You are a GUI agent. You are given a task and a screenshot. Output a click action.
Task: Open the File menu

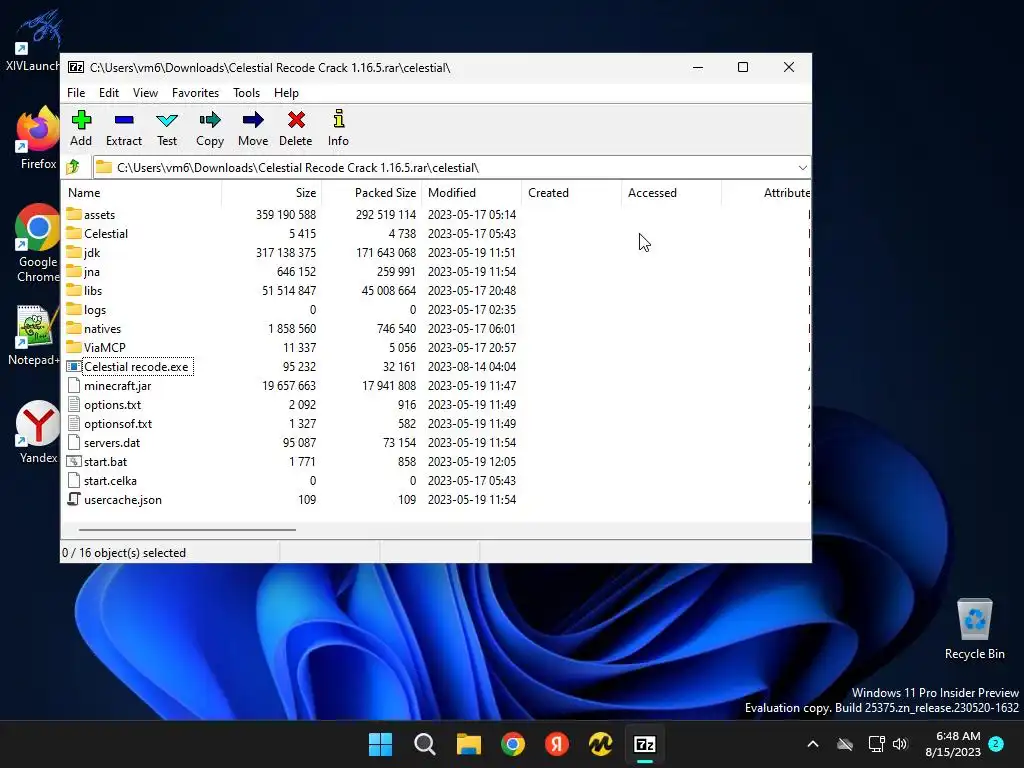(x=76, y=93)
